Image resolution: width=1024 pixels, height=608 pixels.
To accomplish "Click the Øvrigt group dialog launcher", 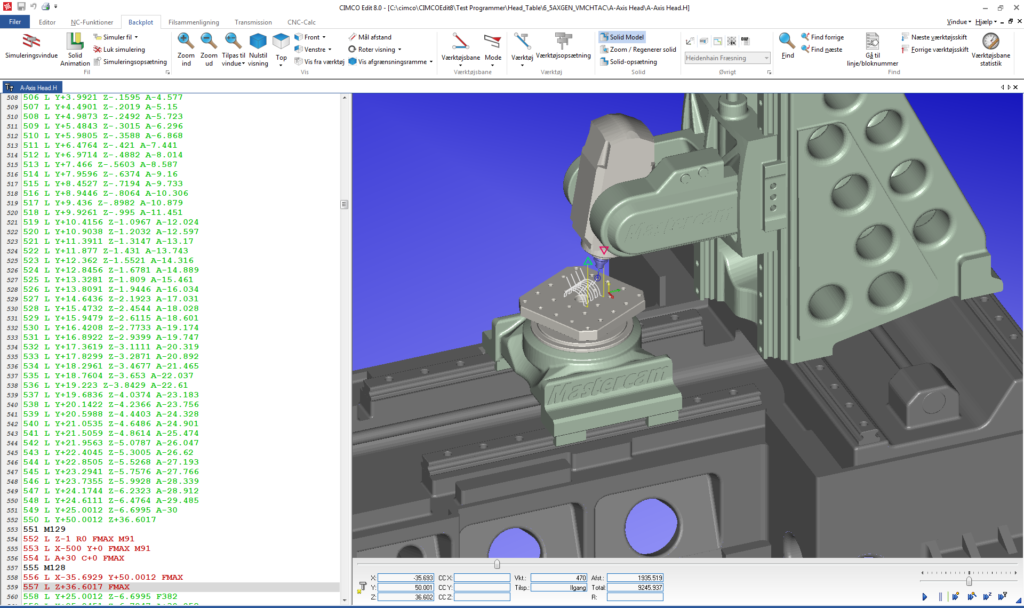I will coord(769,72).
